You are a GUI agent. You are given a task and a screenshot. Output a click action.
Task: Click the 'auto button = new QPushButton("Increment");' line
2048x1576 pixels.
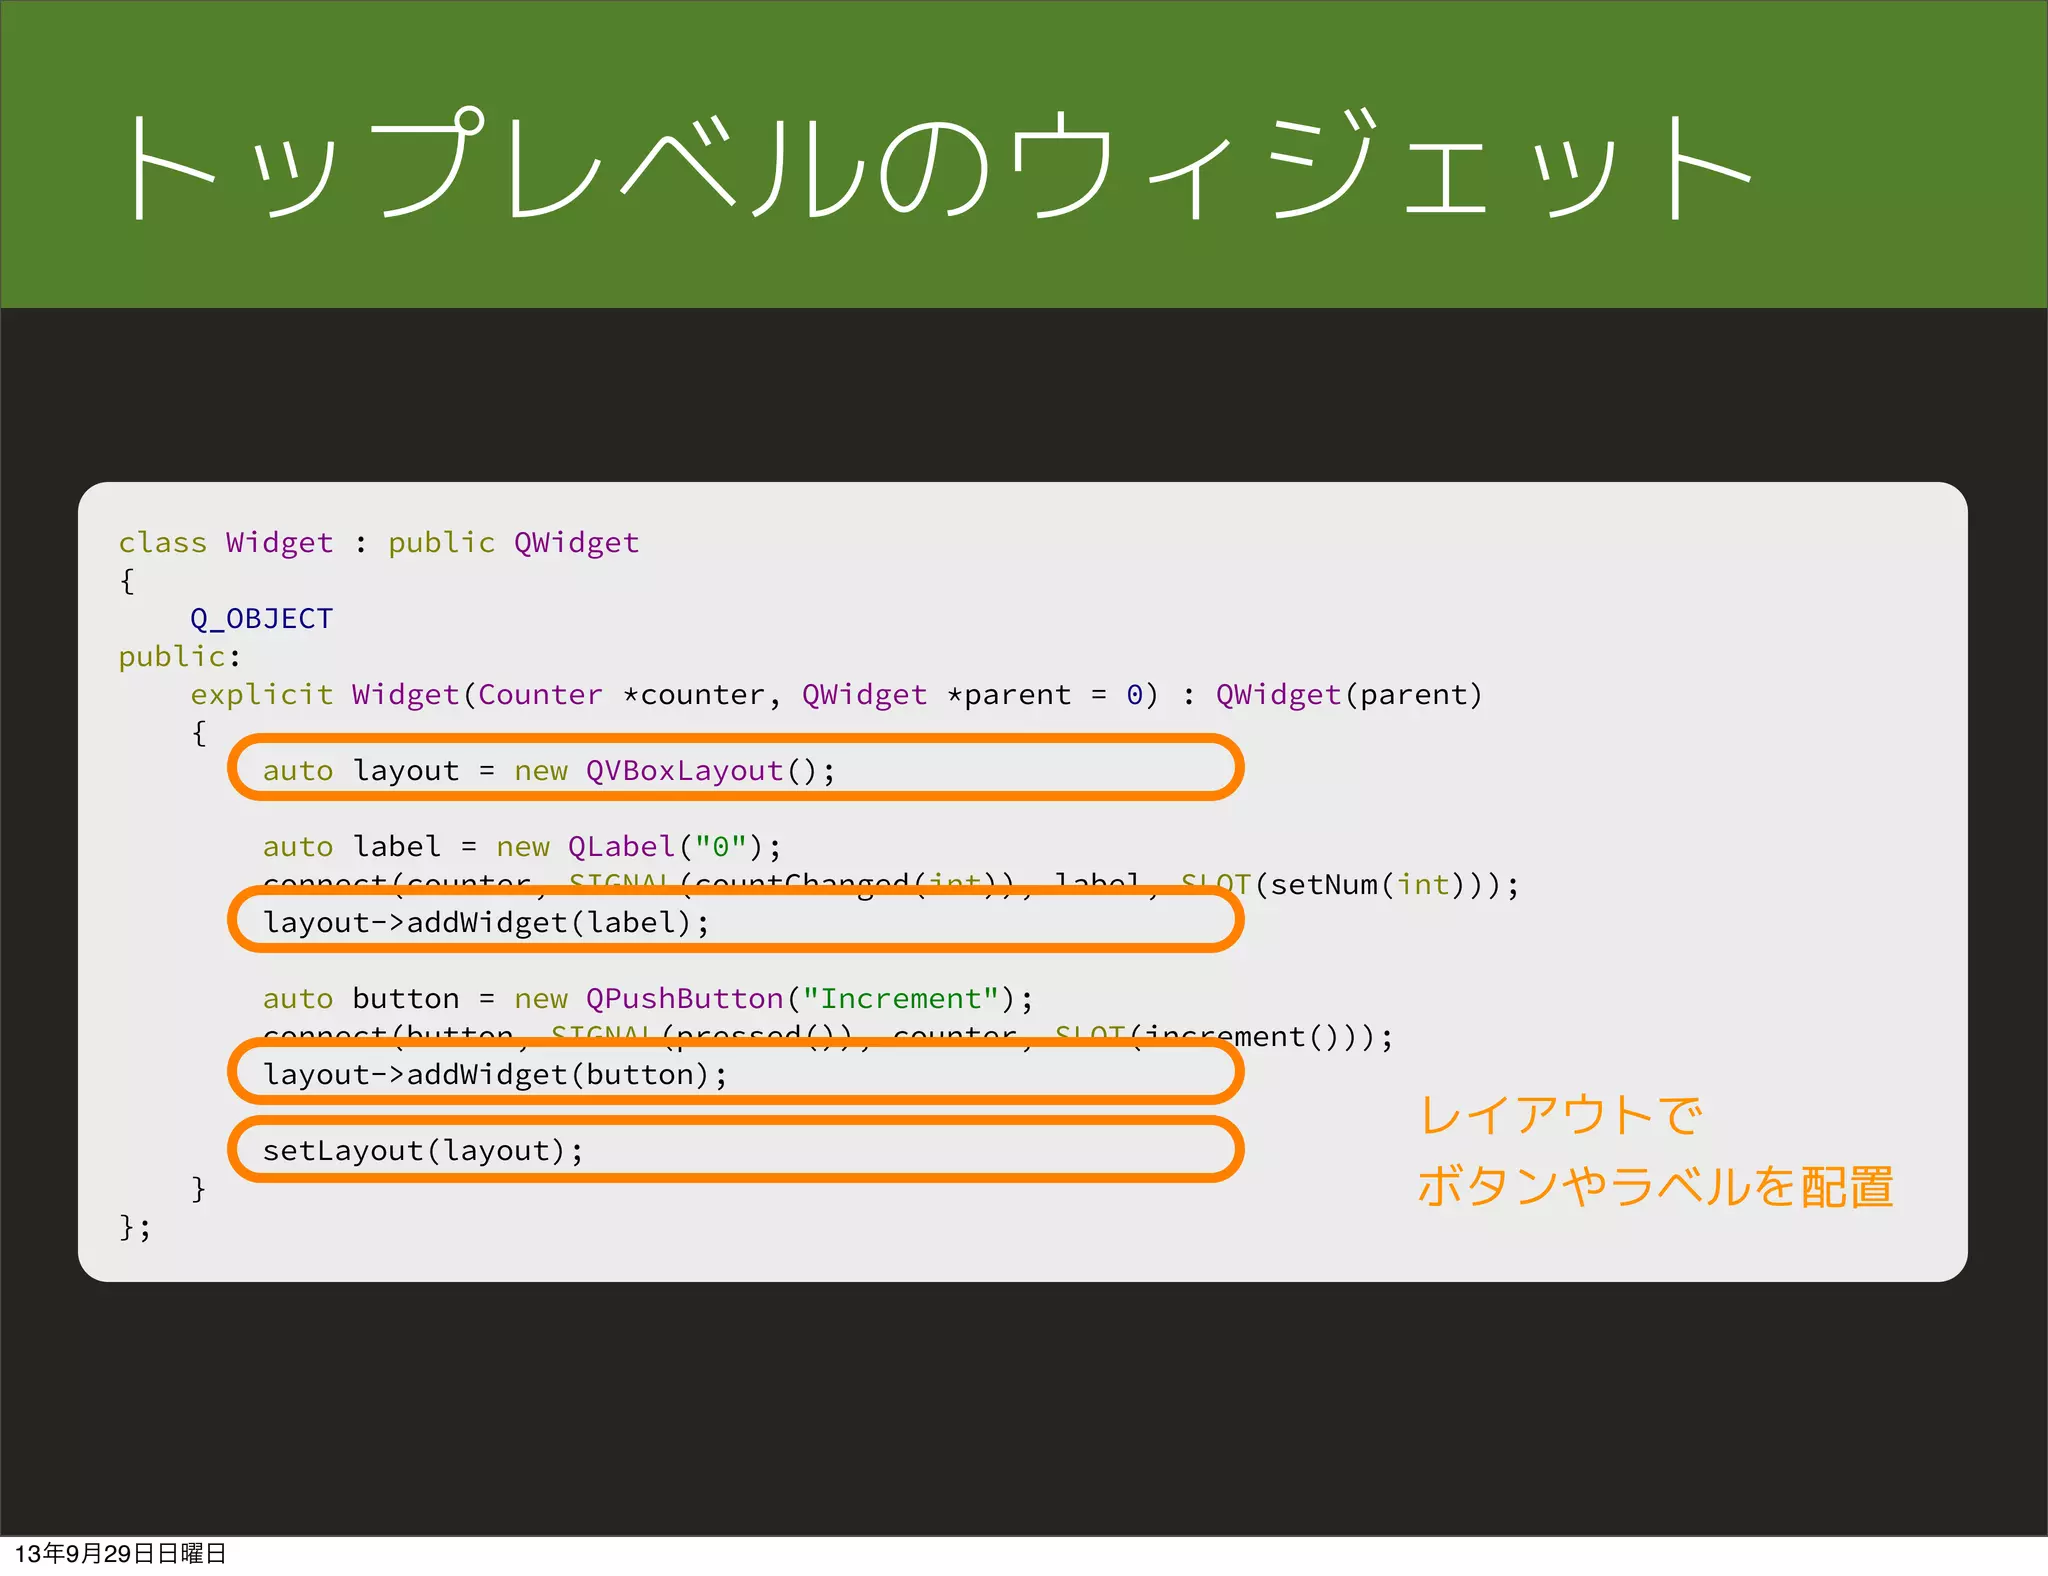(648, 999)
